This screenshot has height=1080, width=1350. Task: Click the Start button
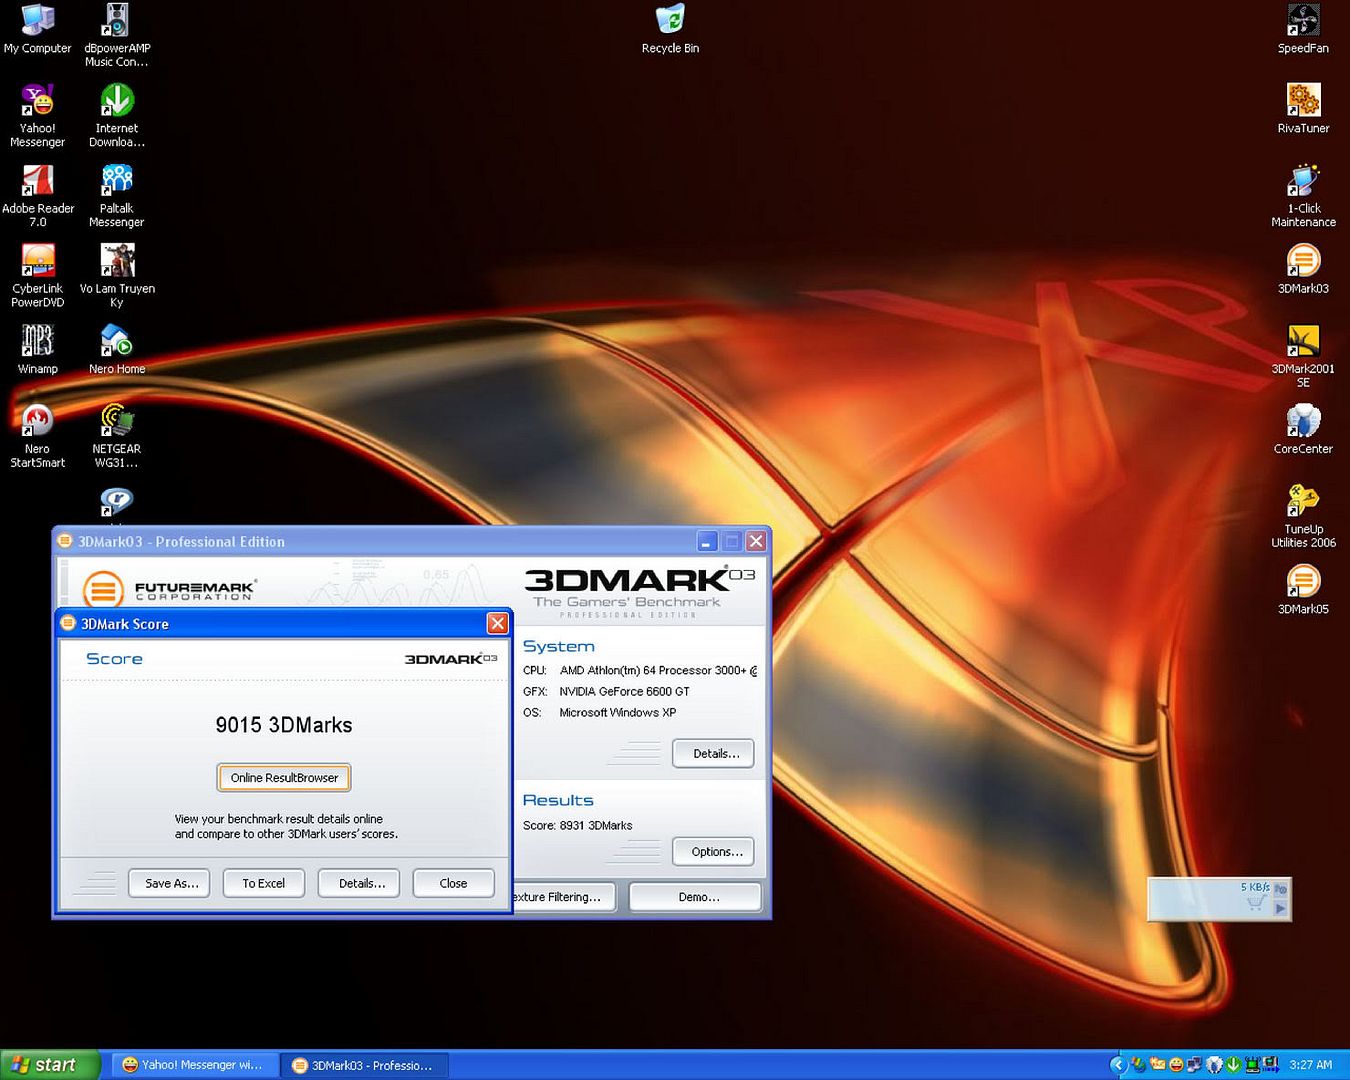tap(49, 1065)
